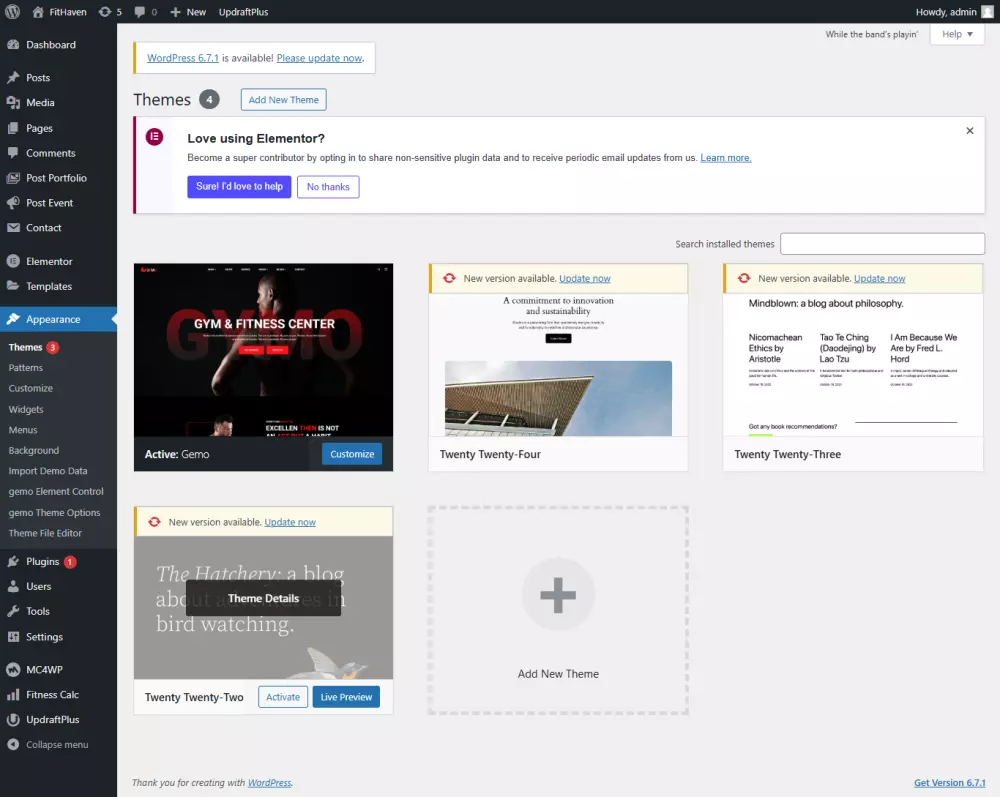Open the FitHaven site home icon
This screenshot has width=1000, height=797.
38,11
